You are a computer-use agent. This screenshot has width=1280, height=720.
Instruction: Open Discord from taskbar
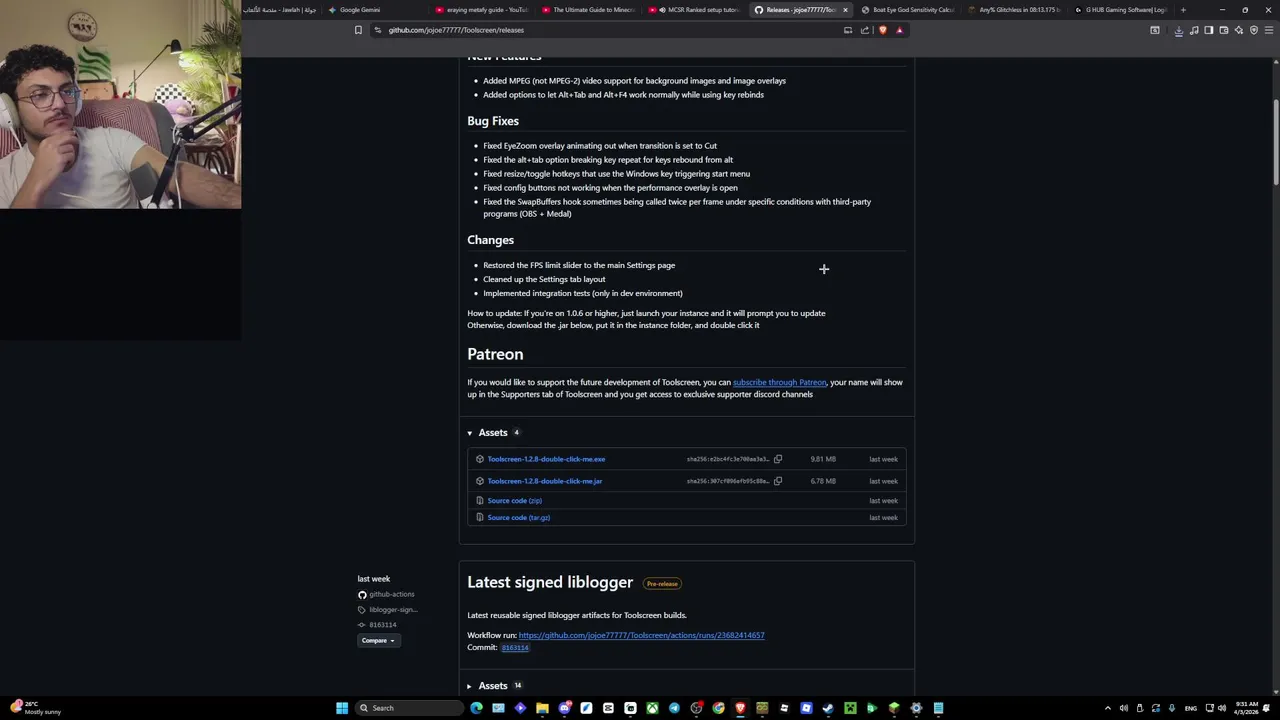[564, 708]
